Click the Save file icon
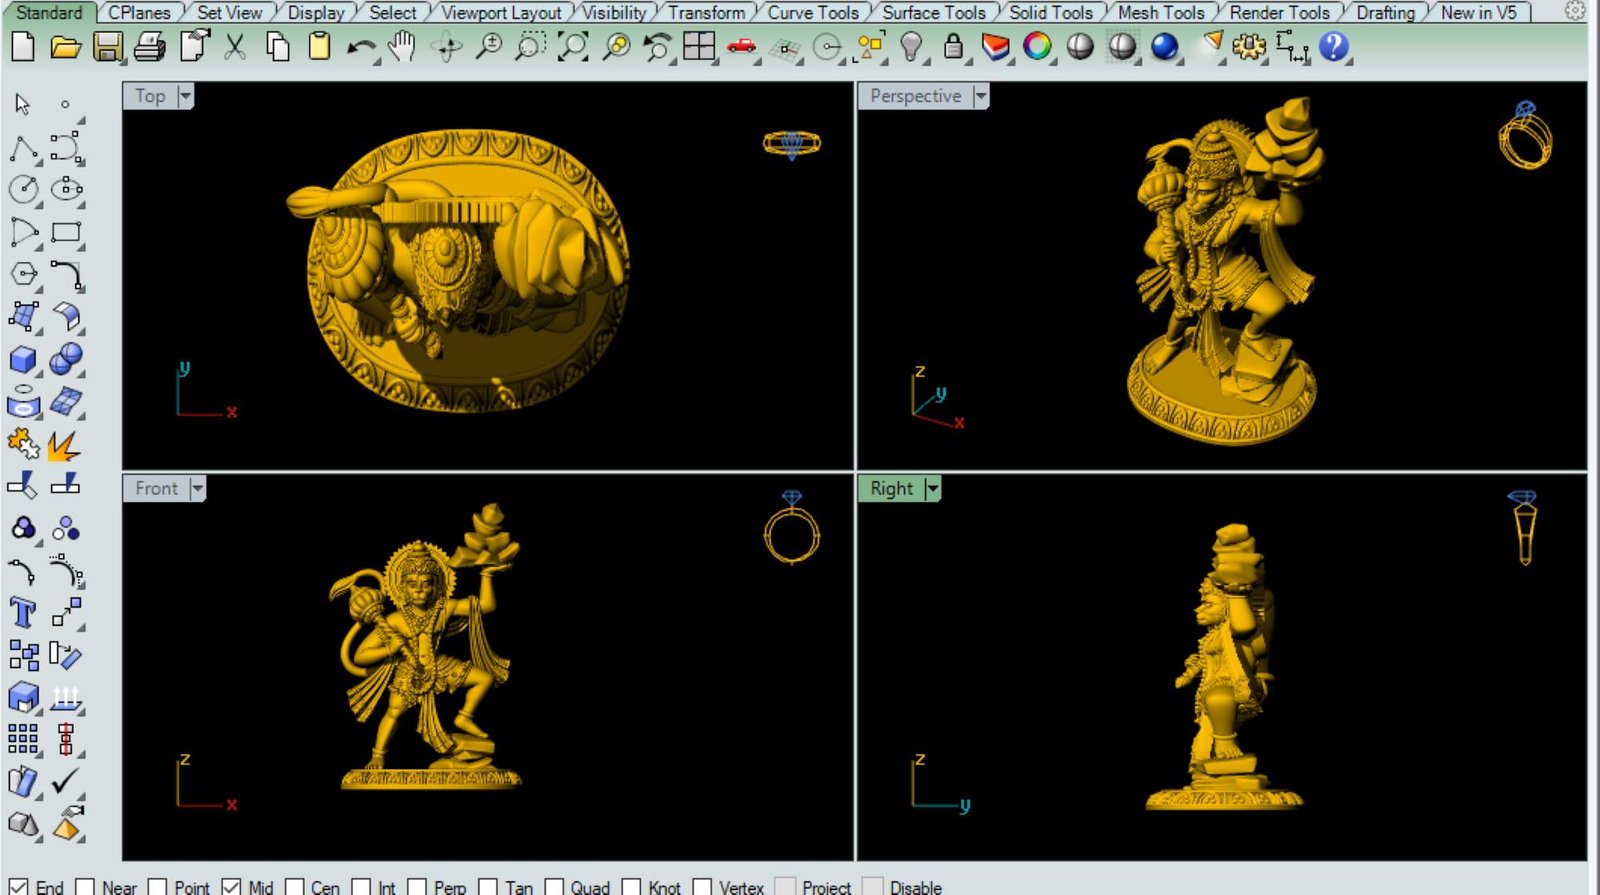This screenshot has height=895, width=1600. 107,47
